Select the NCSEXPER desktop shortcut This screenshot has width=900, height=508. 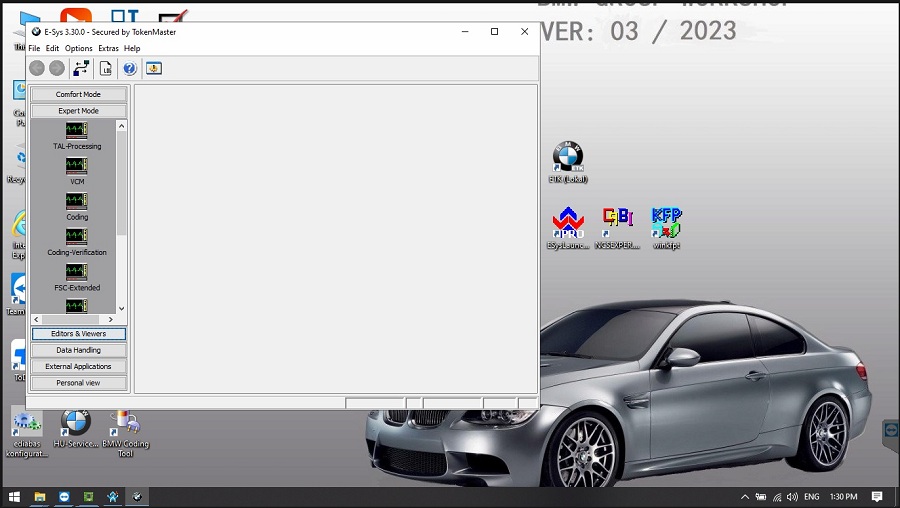click(617, 228)
